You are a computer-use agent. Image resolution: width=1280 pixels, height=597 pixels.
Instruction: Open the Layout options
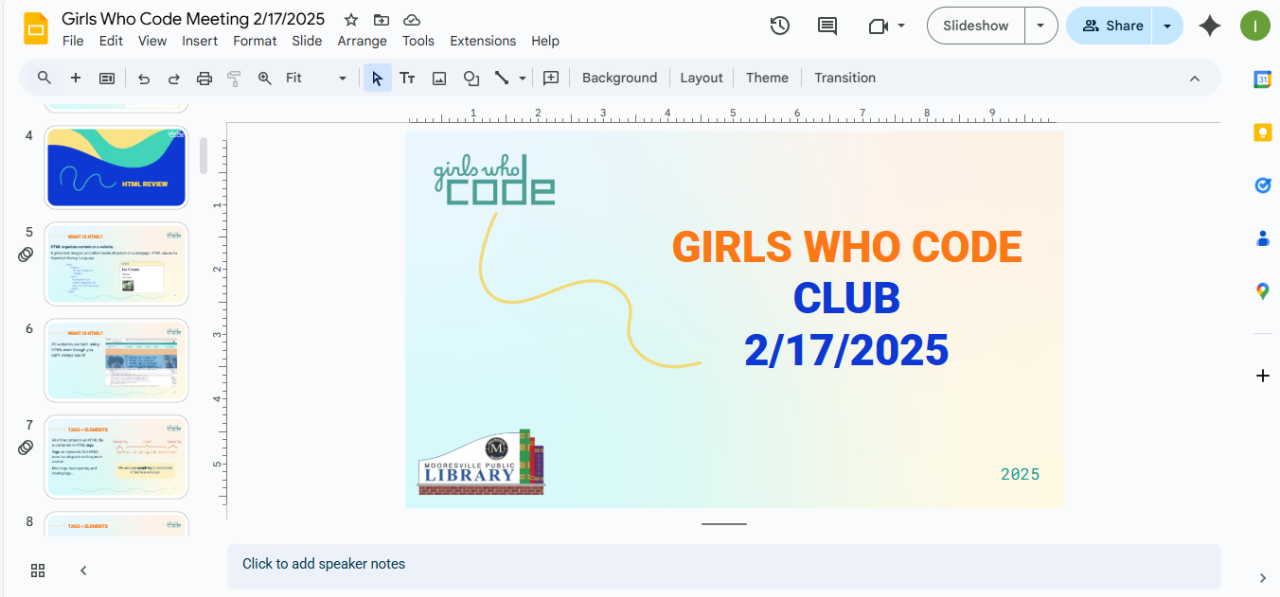701,78
